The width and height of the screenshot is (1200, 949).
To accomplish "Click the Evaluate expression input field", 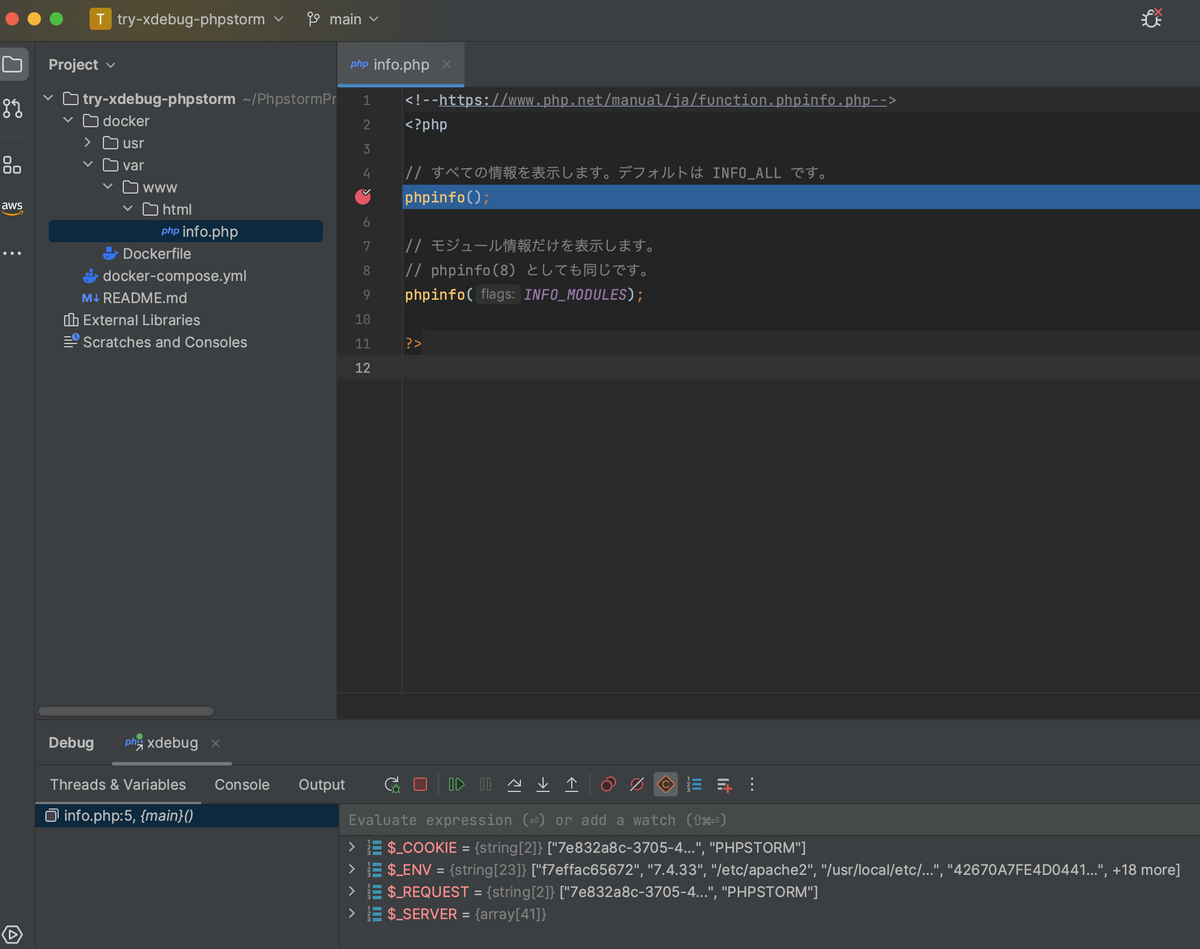I will pyautogui.click(x=769, y=820).
